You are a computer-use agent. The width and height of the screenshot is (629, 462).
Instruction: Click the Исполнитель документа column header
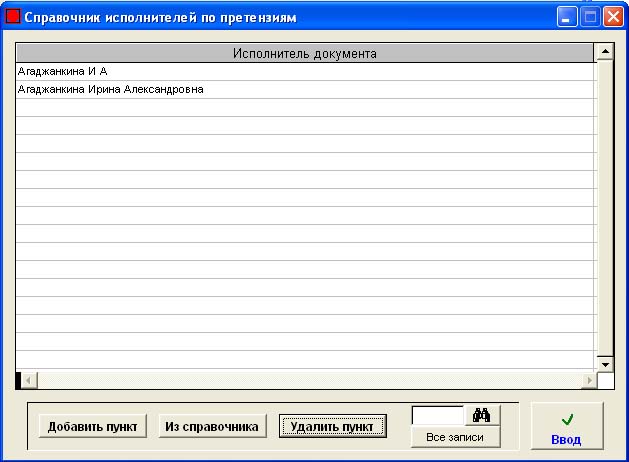pyautogui.click(x=305, y=53)
